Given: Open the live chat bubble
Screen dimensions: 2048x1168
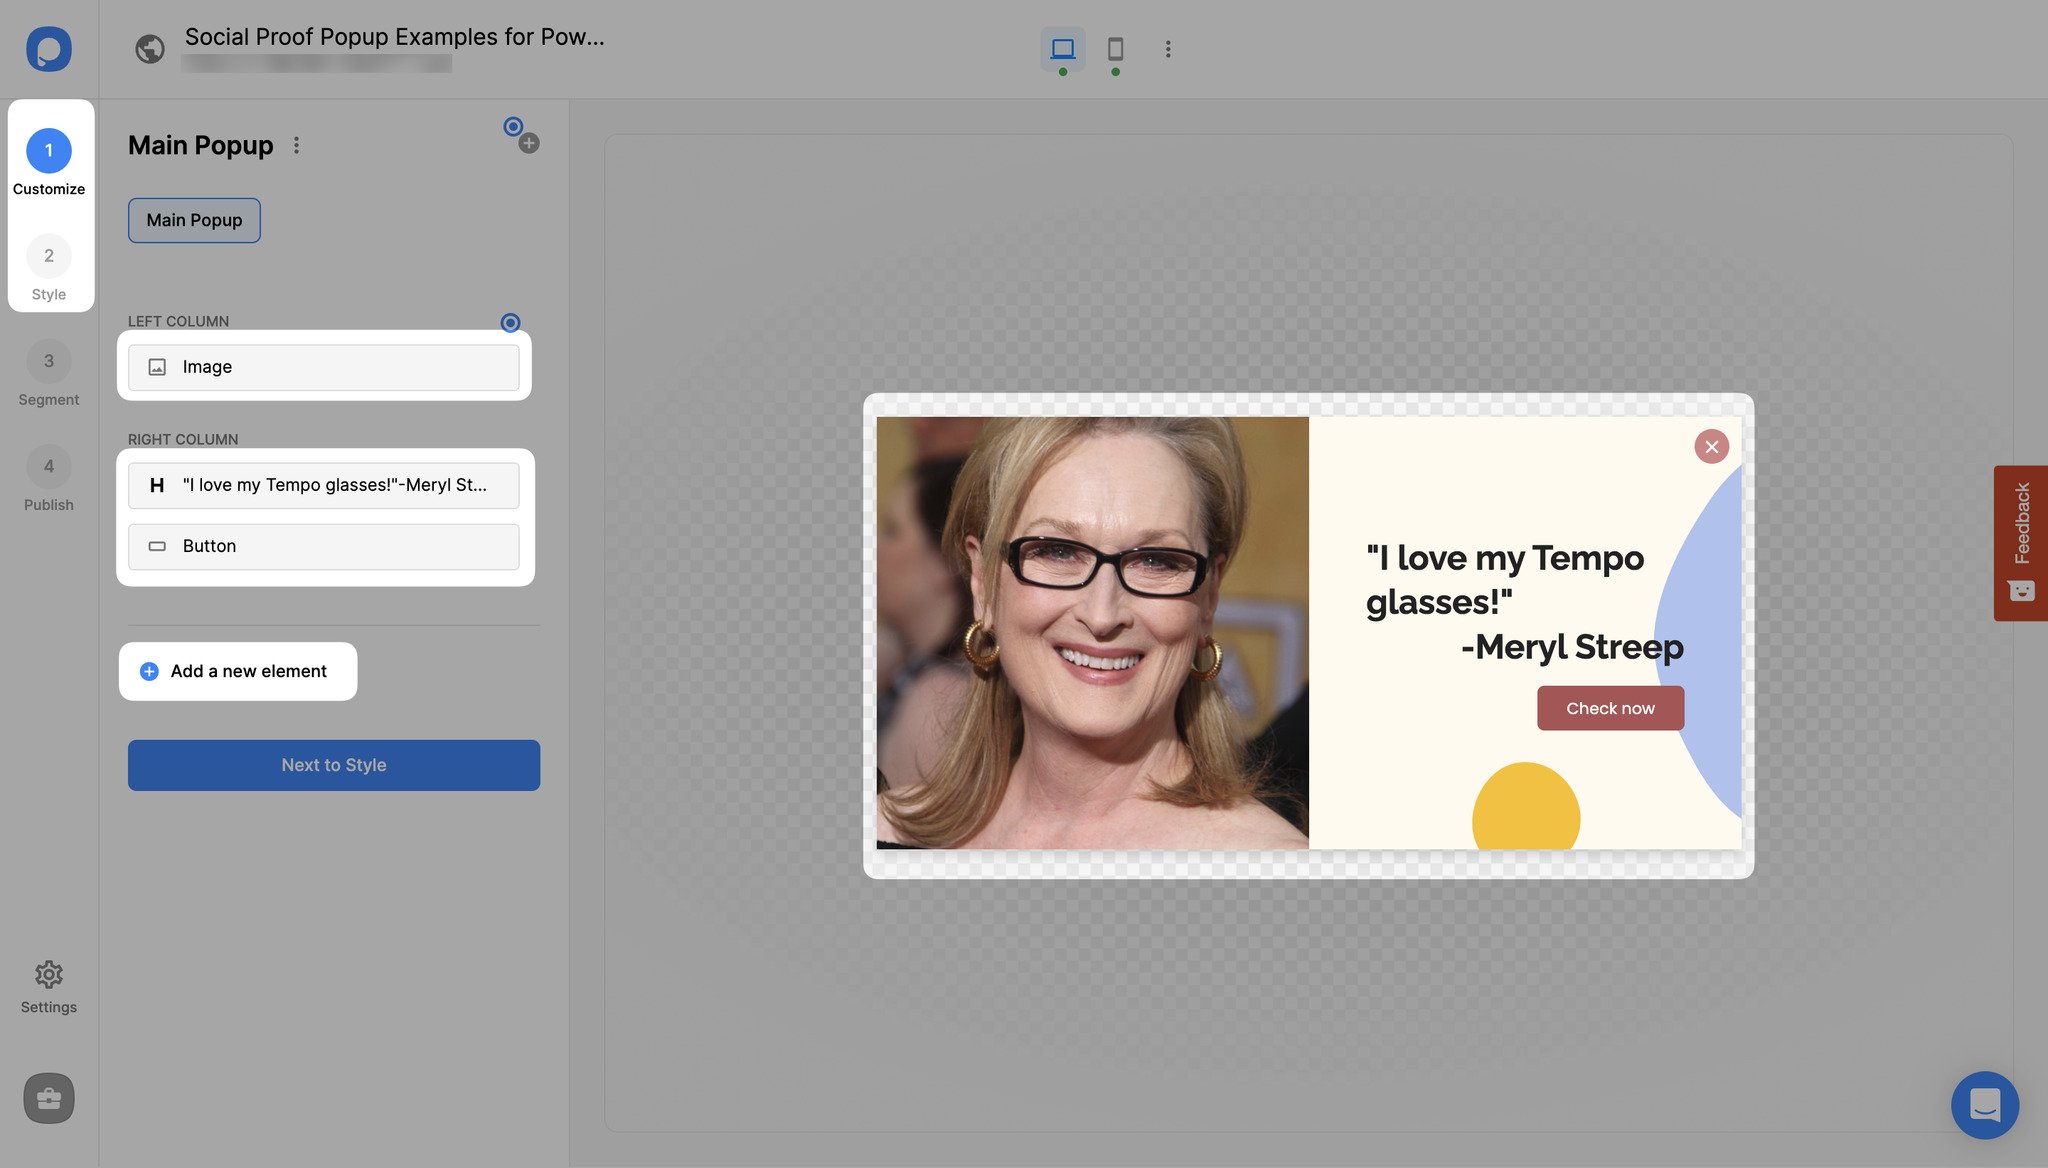Looking at the screenshot, I should click(1985, 1105).
